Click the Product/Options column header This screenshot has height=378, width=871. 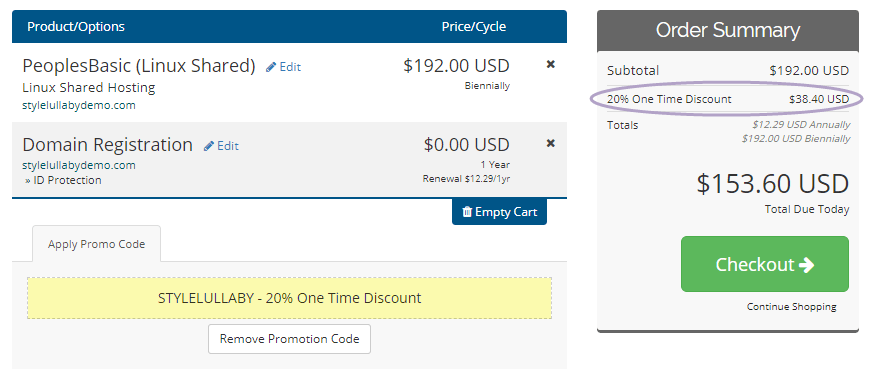tap(76, 27)
